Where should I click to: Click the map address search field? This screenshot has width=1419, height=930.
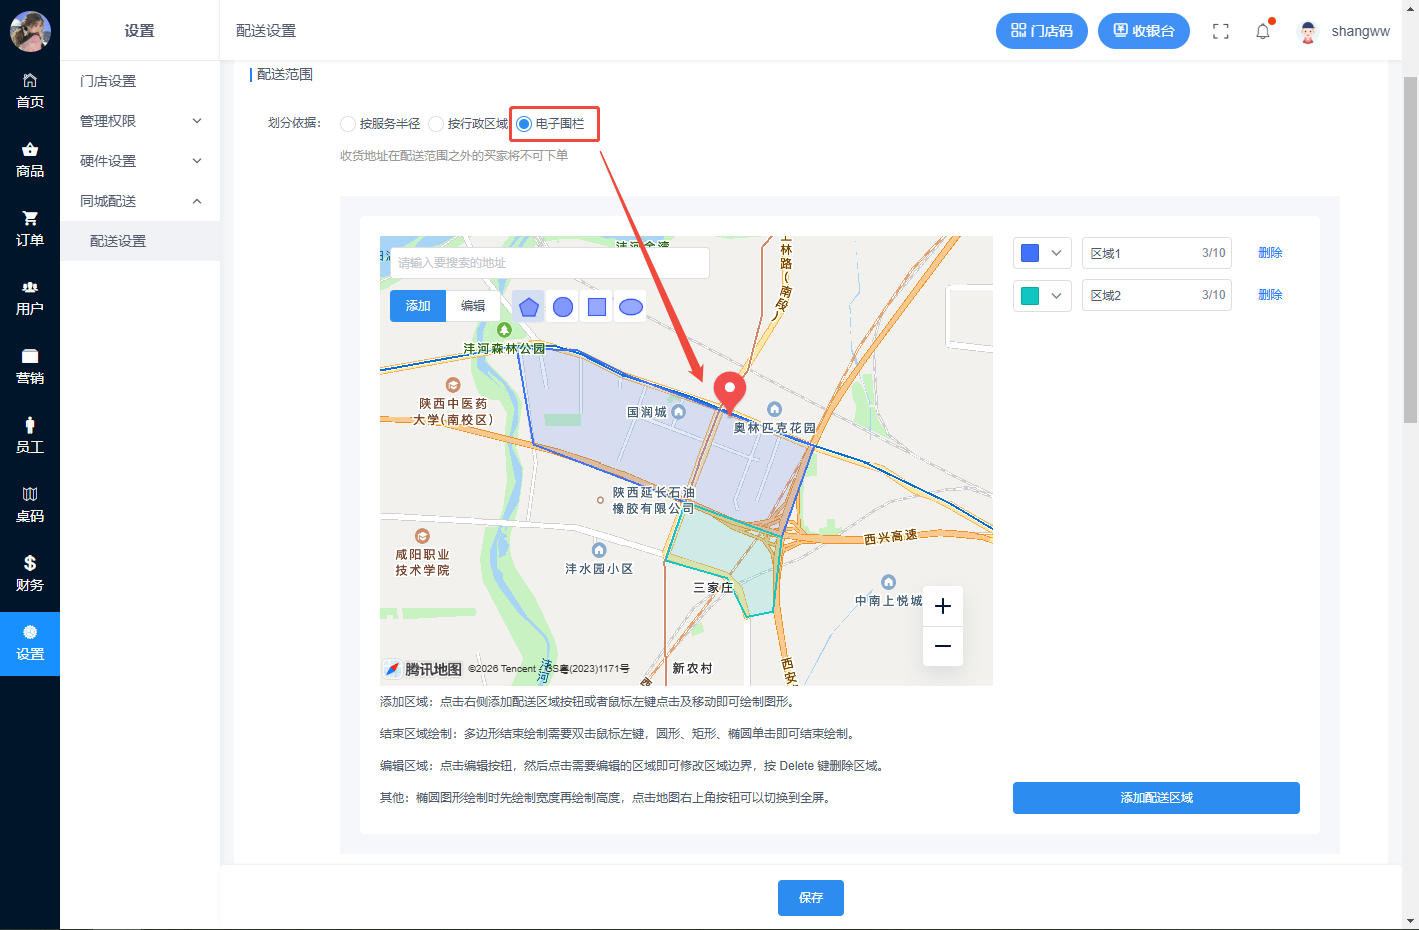click(x=550, y=263)
